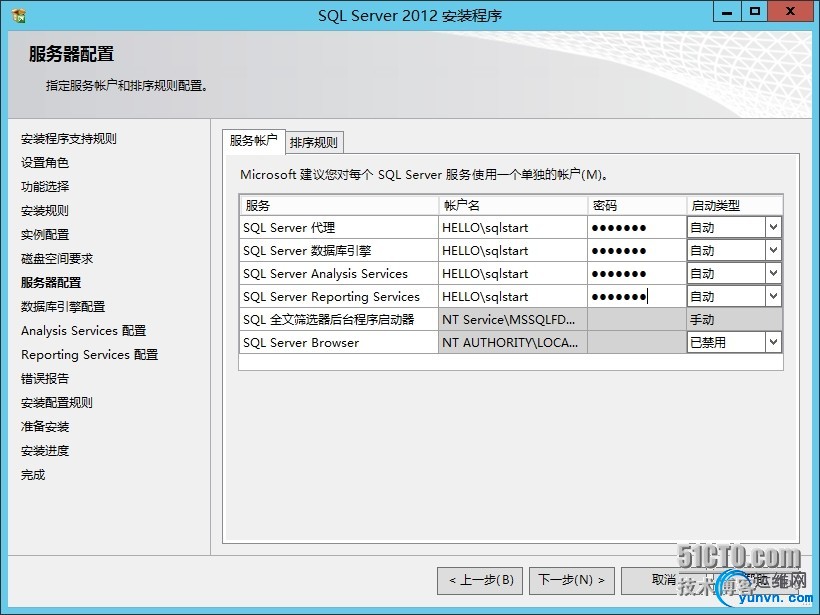Click the 取消 button
Screen dimensions: 820x615
pyautogui.click(x=664, y=580)
